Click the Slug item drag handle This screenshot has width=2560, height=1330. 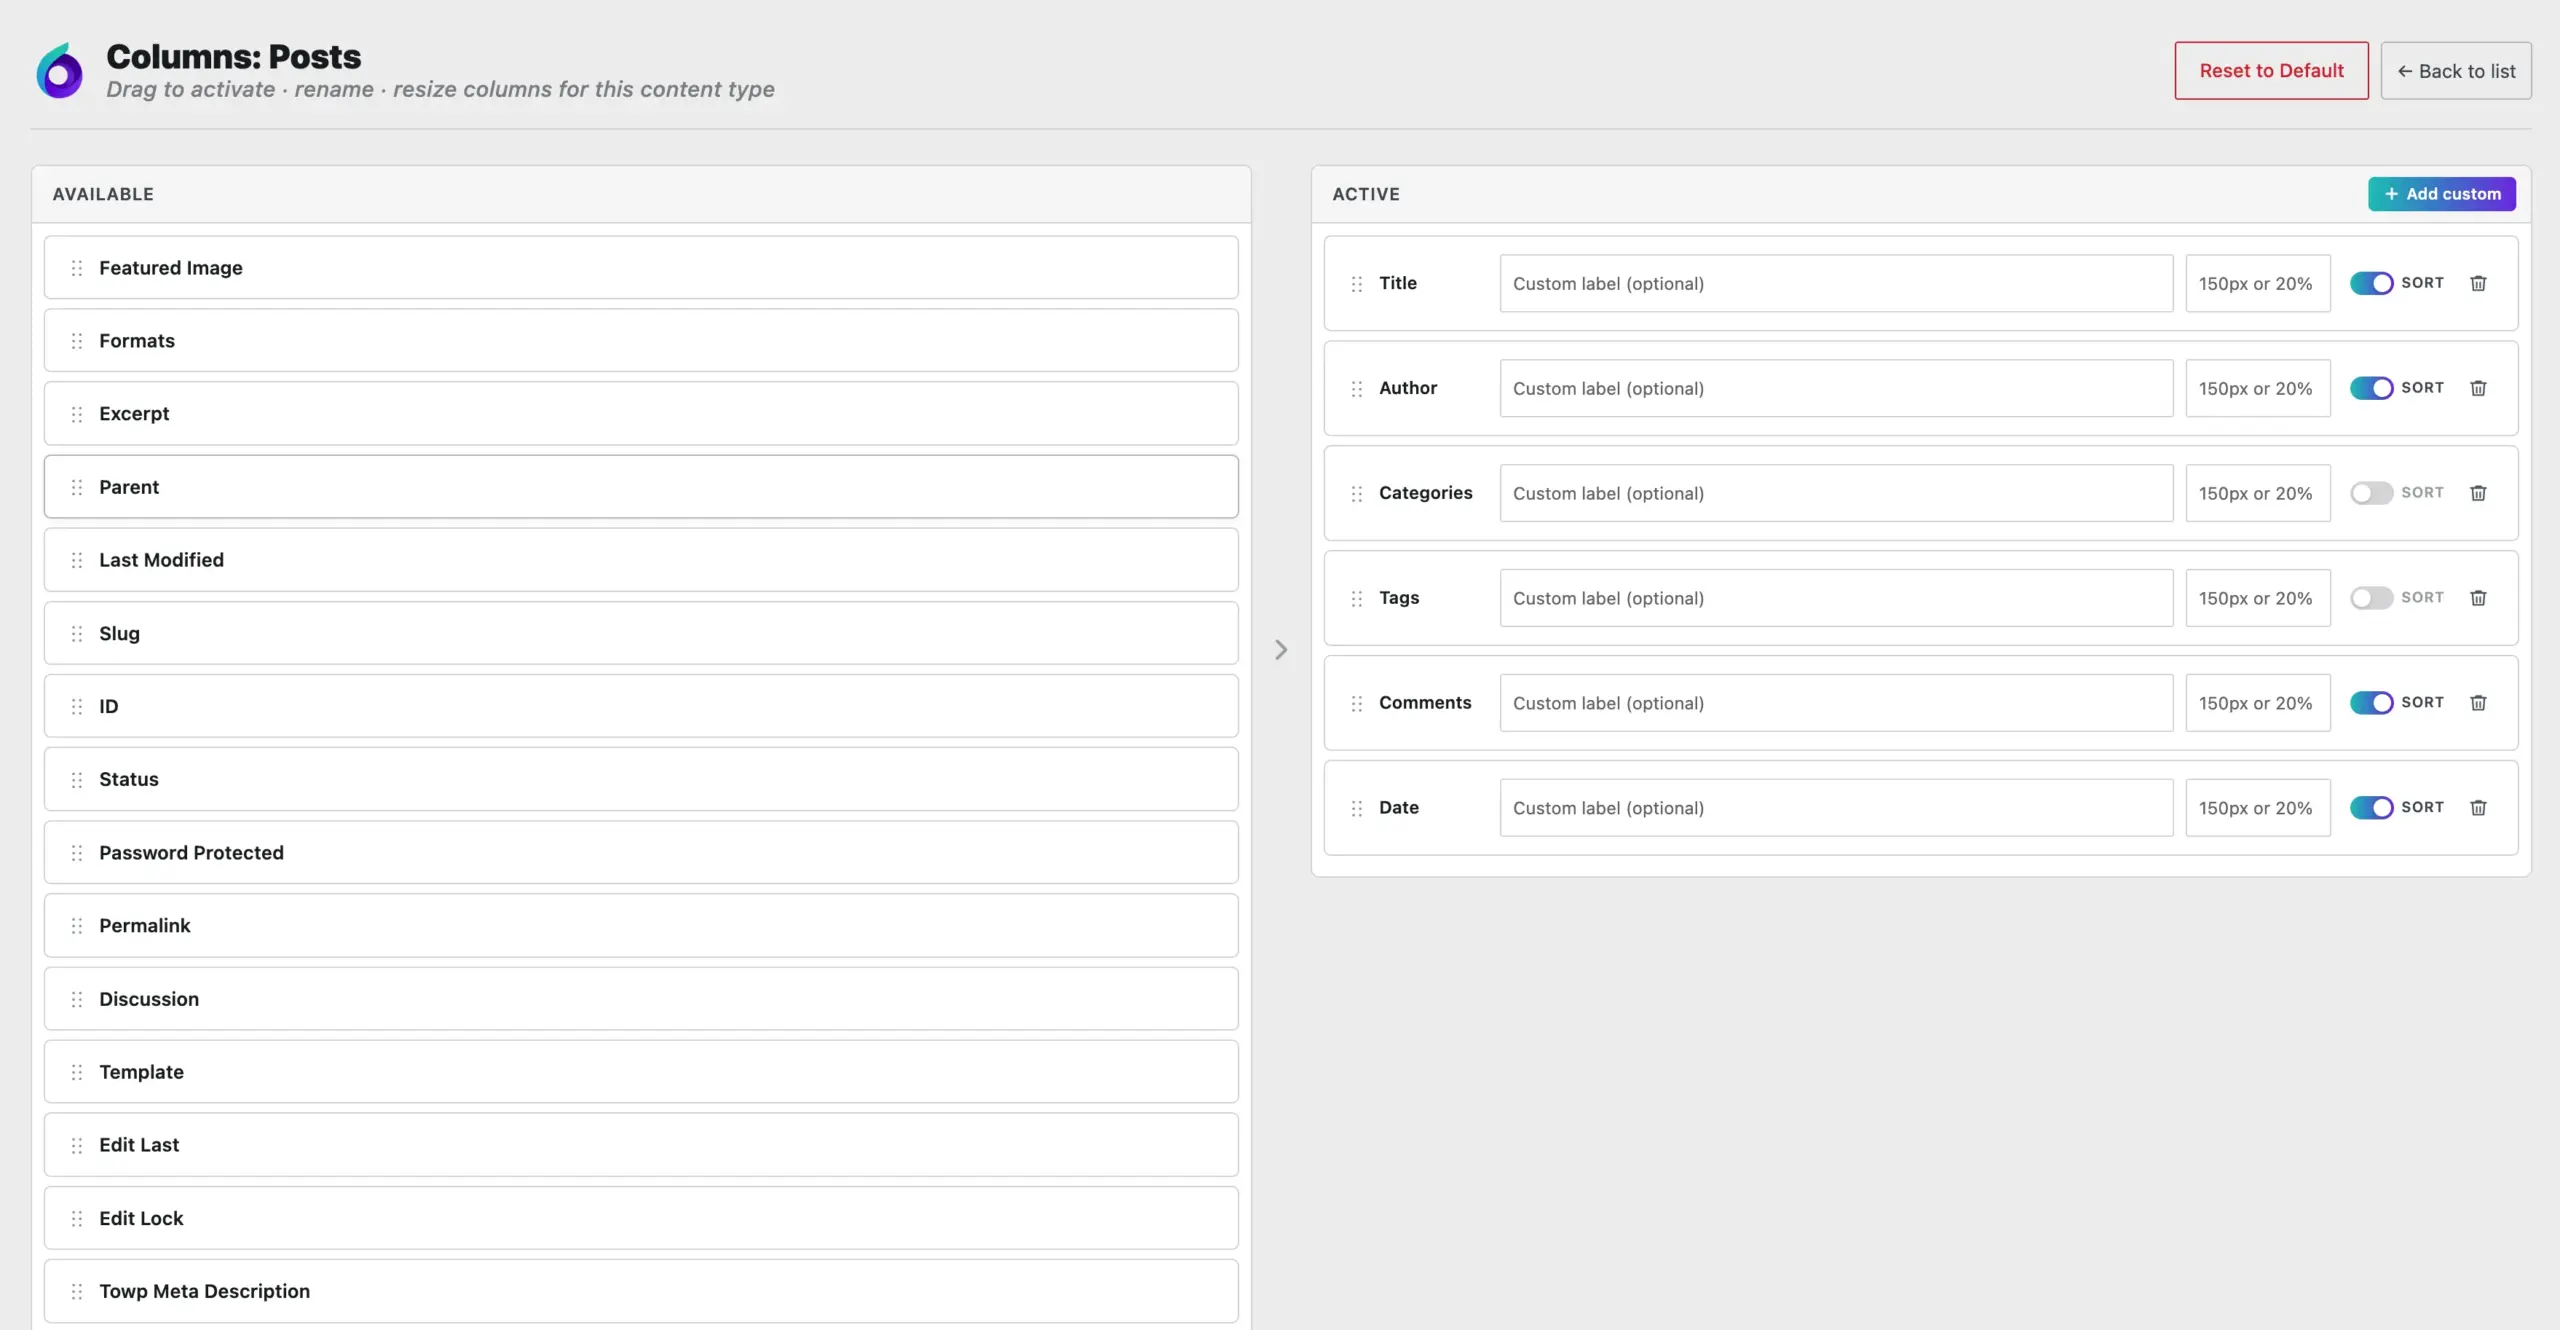(77, 634)
